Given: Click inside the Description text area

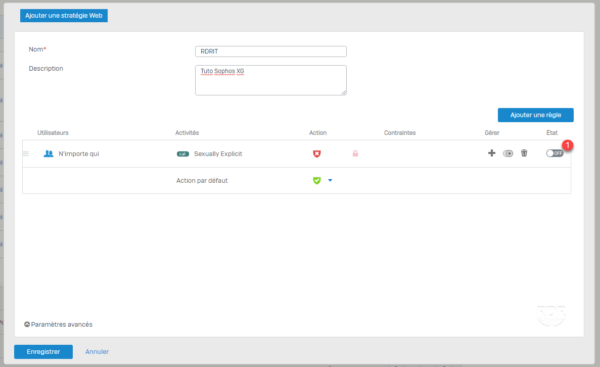Looking at the screenshot, I should point(271,80).
